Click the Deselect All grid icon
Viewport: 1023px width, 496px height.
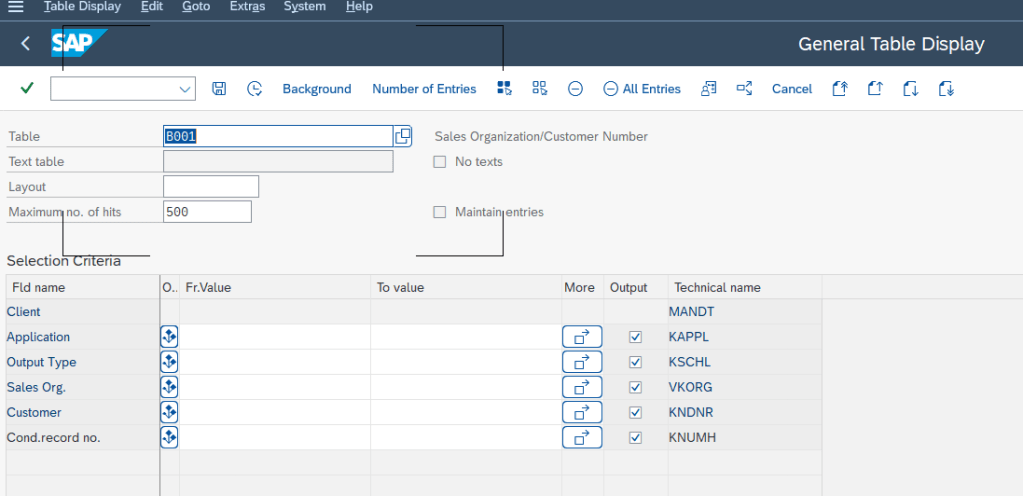click(540, 89)
